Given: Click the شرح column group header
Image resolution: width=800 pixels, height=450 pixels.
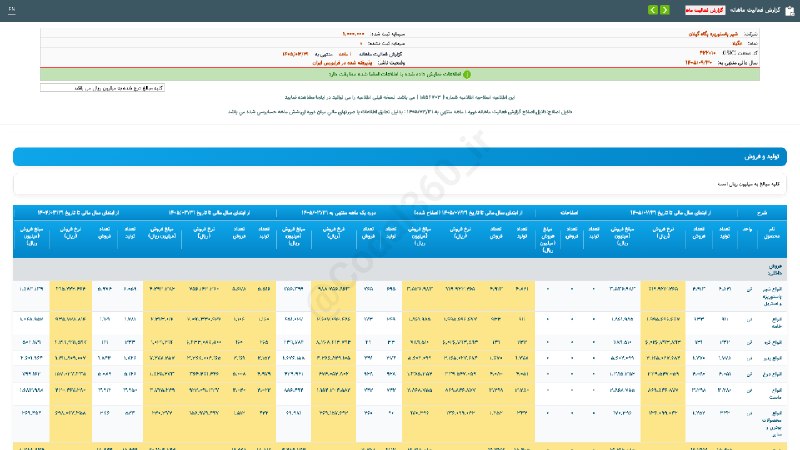Looking at the screenshot, I should [762, 213].
